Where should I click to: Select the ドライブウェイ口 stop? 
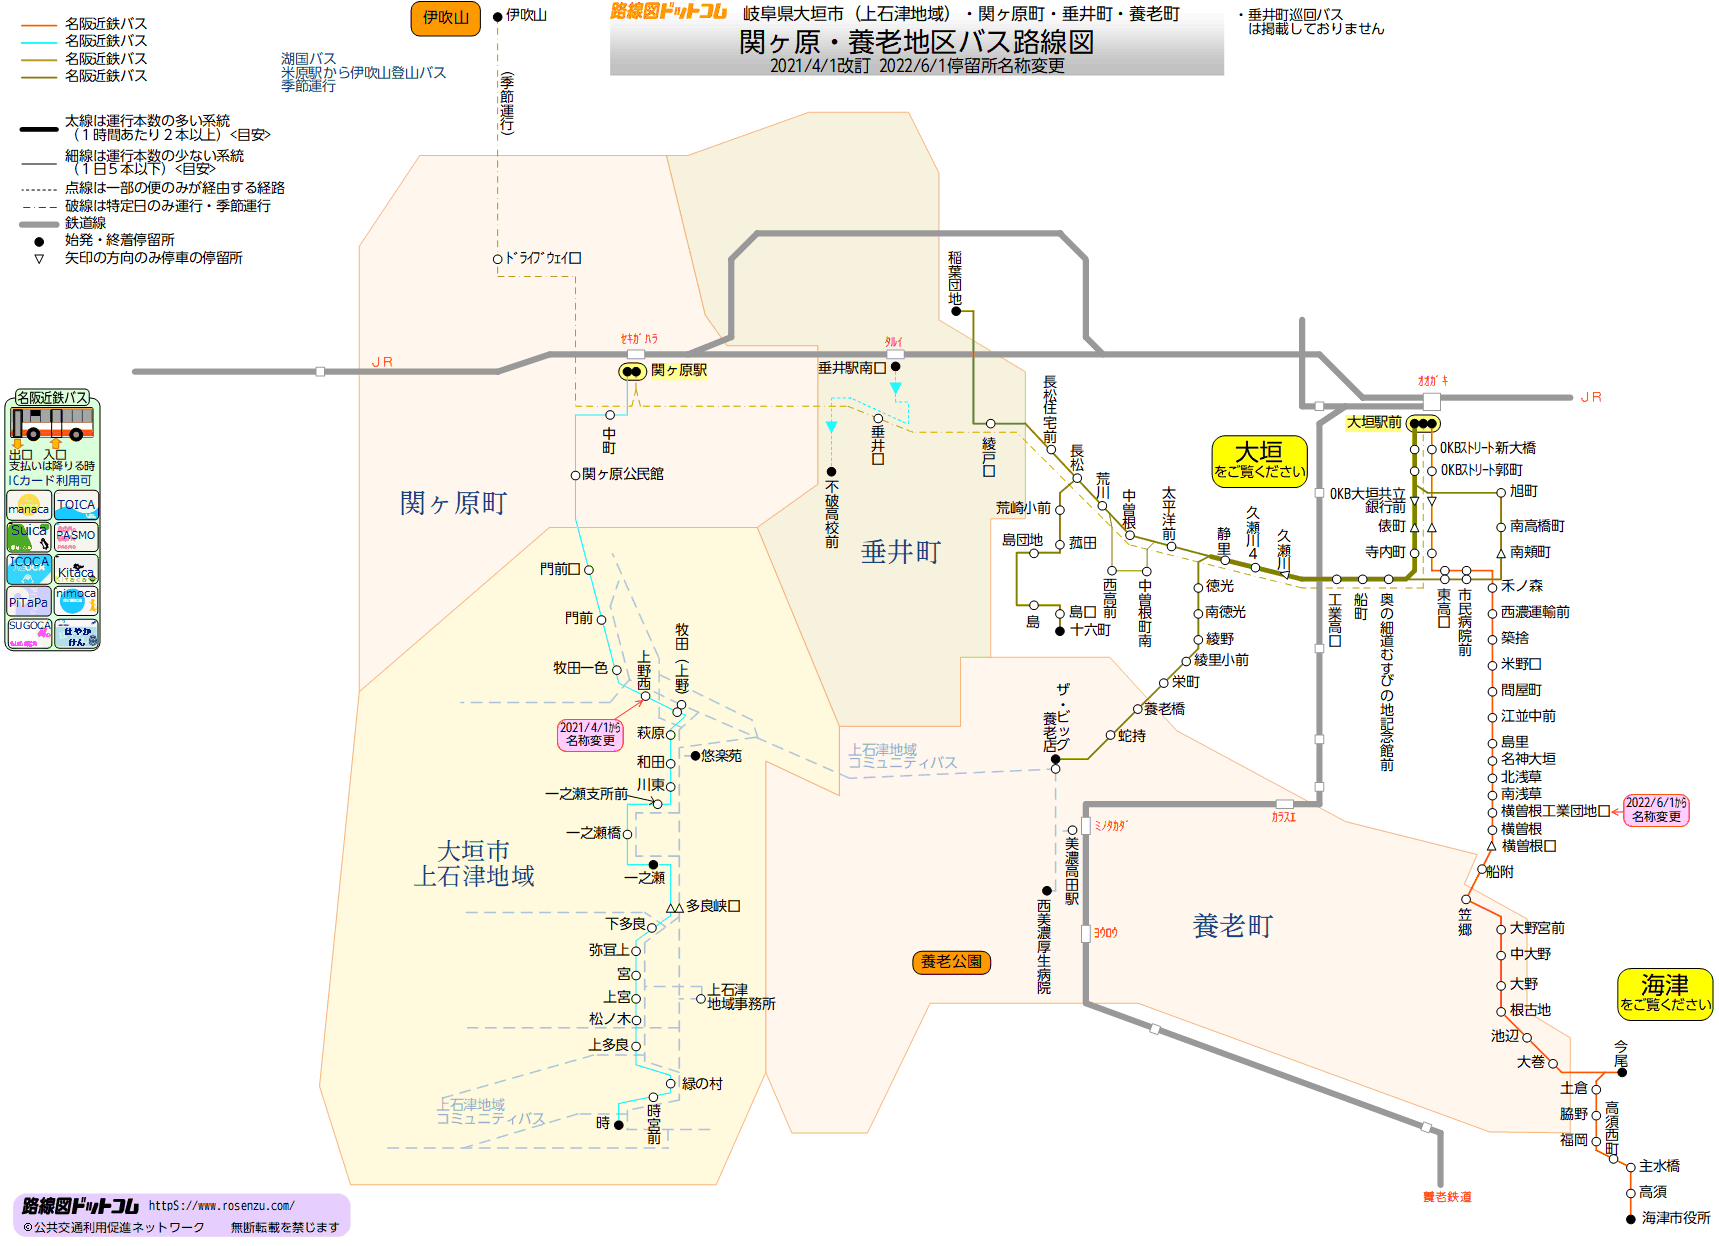[498, 259]
